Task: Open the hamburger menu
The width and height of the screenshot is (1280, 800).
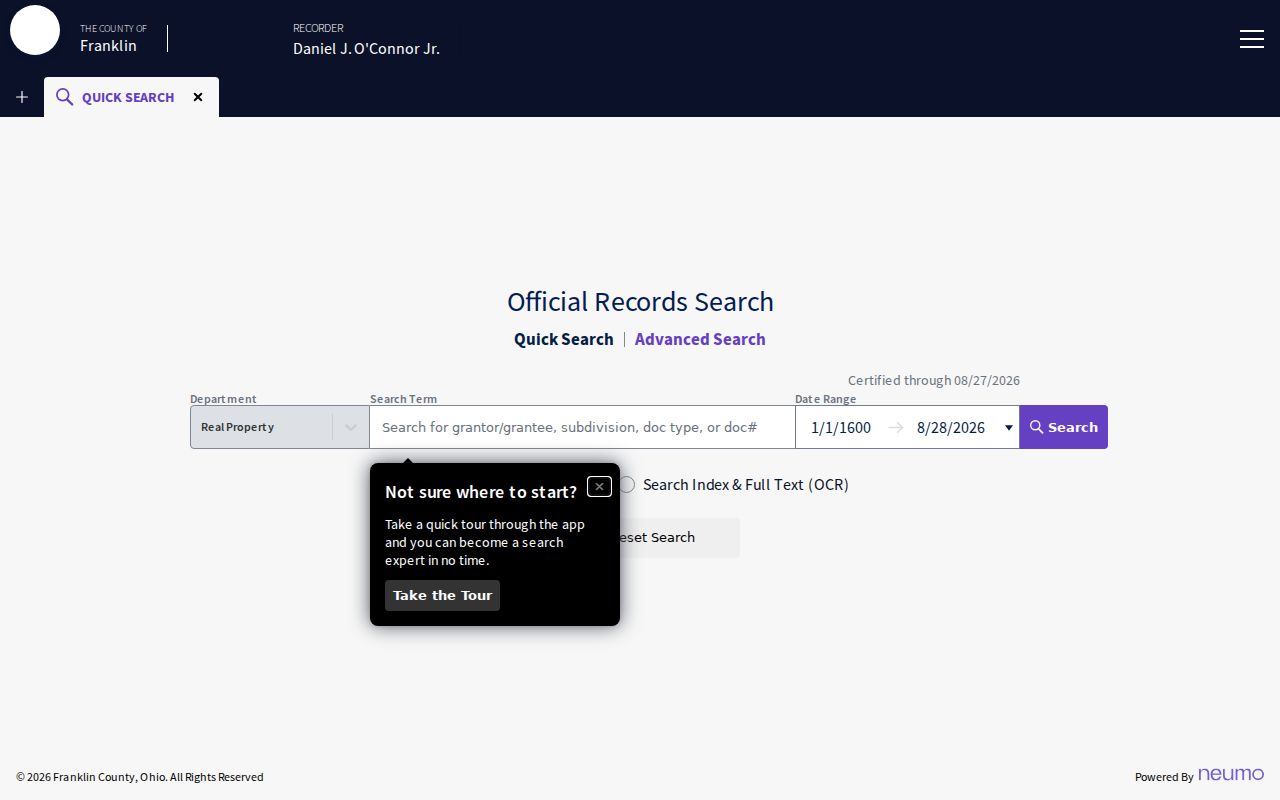Action: coord(1252,39)
